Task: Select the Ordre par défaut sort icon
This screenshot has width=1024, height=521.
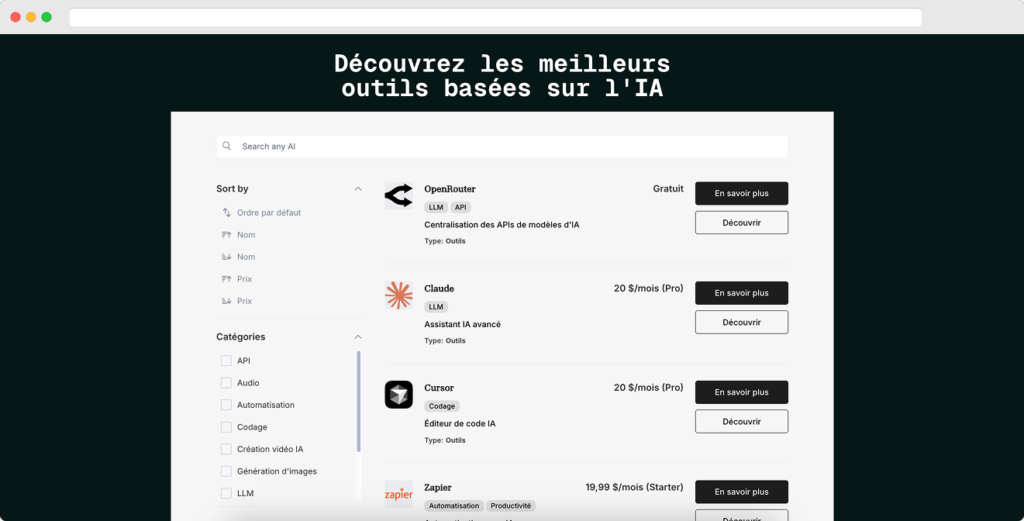Action: 226,213
